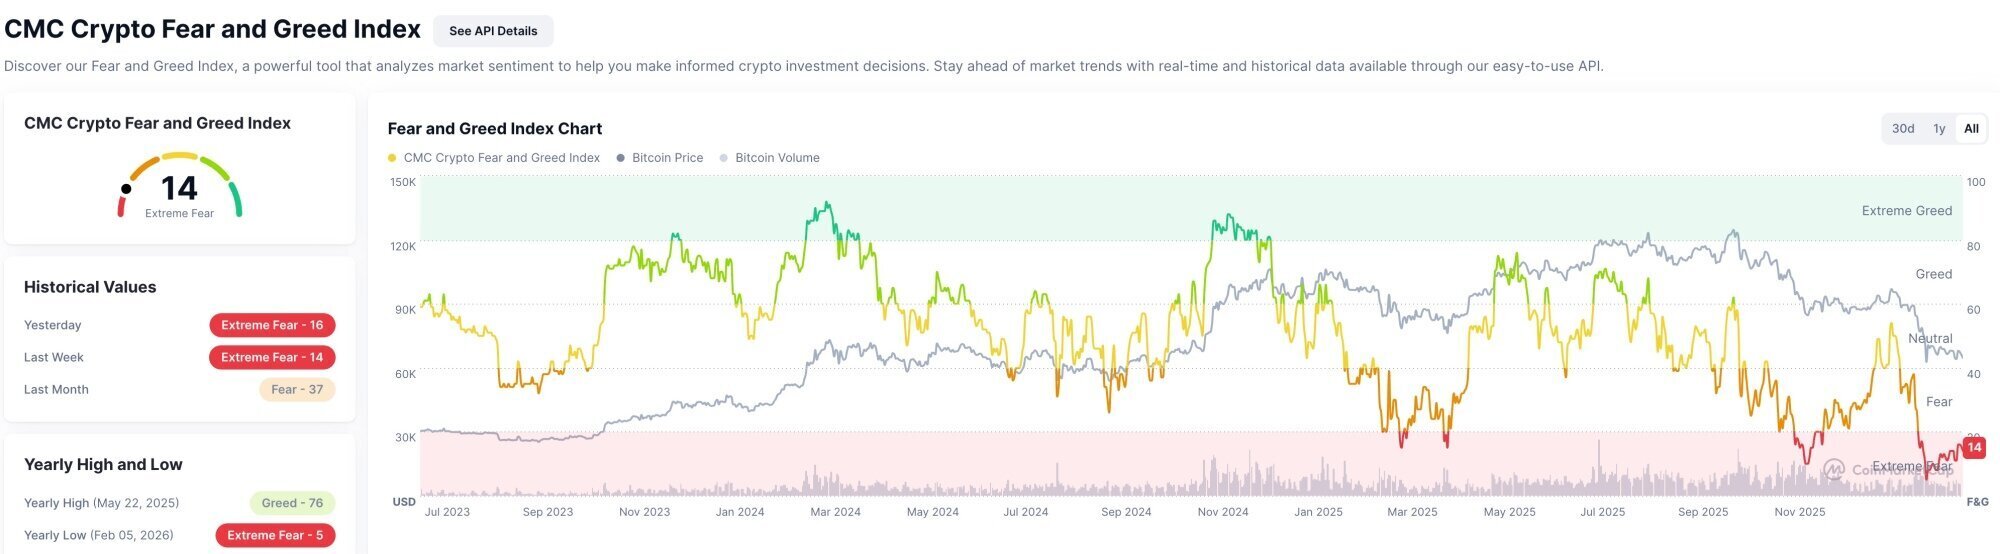Click the Fear and Greed Index Chart heading
This screenshot has width=2000, height=554.
tap(494, 129)
